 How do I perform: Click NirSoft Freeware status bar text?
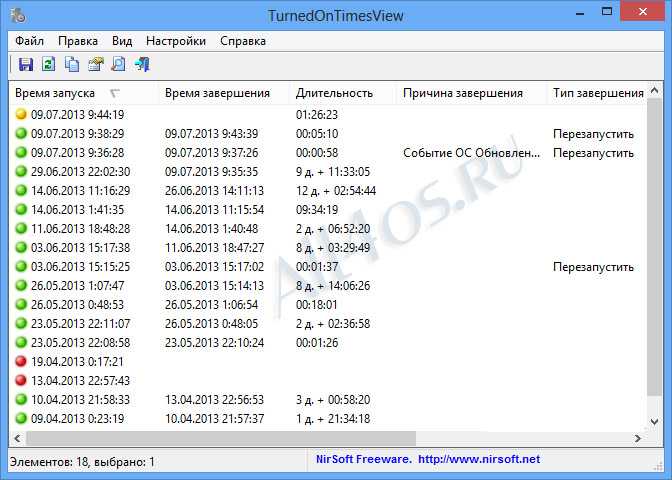coord(363,459)
